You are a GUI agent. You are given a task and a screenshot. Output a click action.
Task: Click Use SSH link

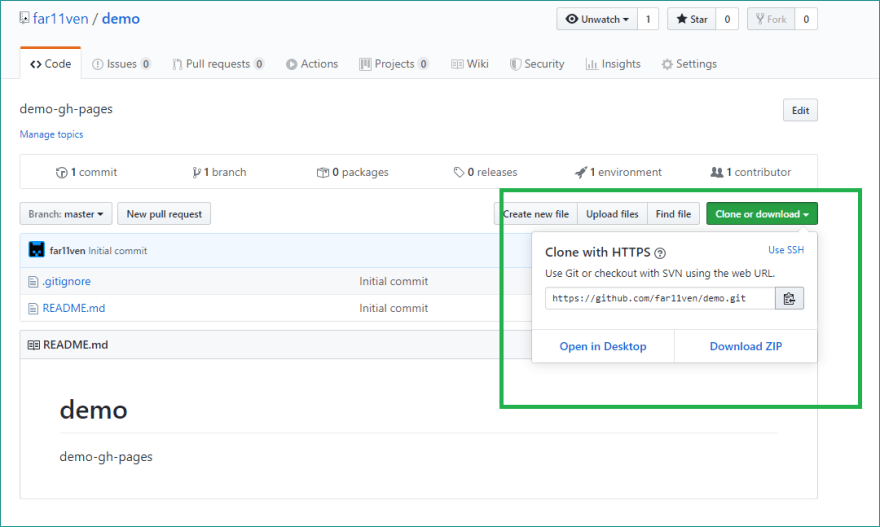pyautogui.click(x=786, y=250)
